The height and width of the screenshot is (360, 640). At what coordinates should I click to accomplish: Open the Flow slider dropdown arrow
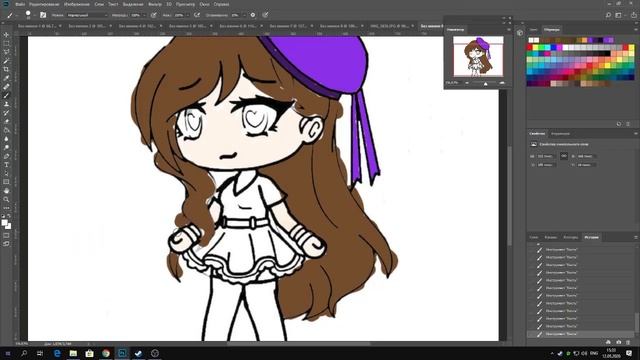click(187, 15)
